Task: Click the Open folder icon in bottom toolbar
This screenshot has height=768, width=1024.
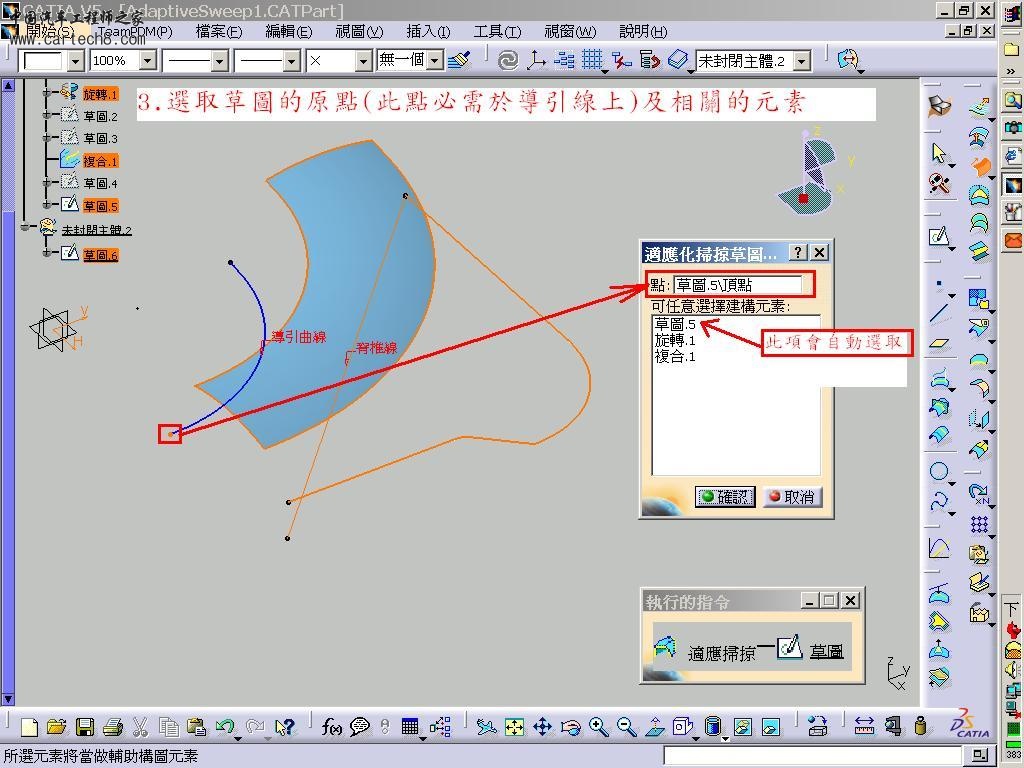Action: [x=57, y=726]
